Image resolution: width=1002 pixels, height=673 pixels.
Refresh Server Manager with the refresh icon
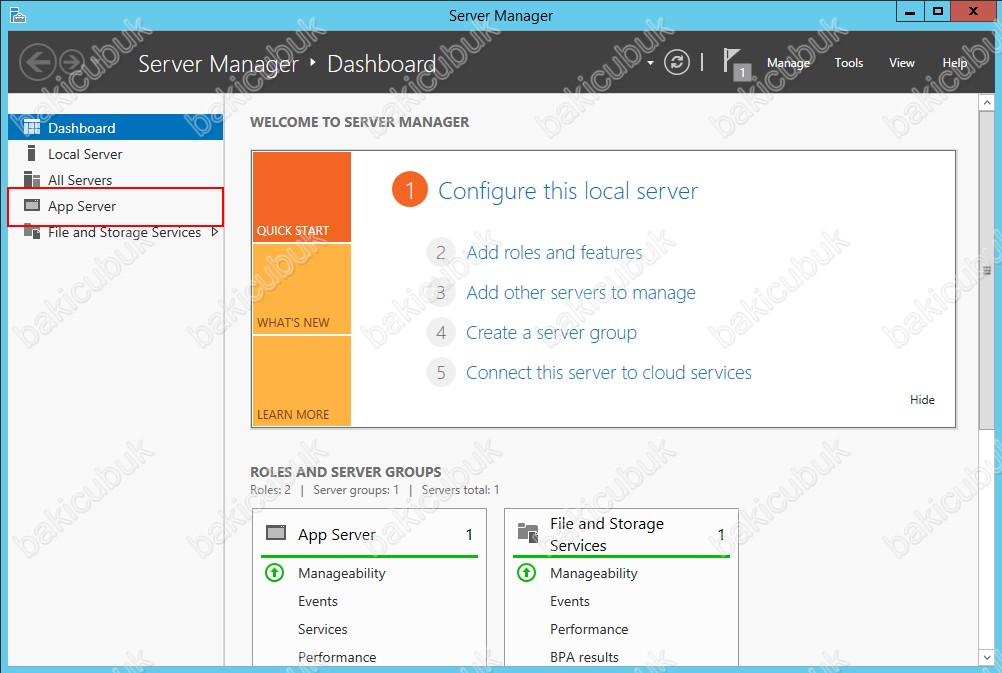click(677, 63)
